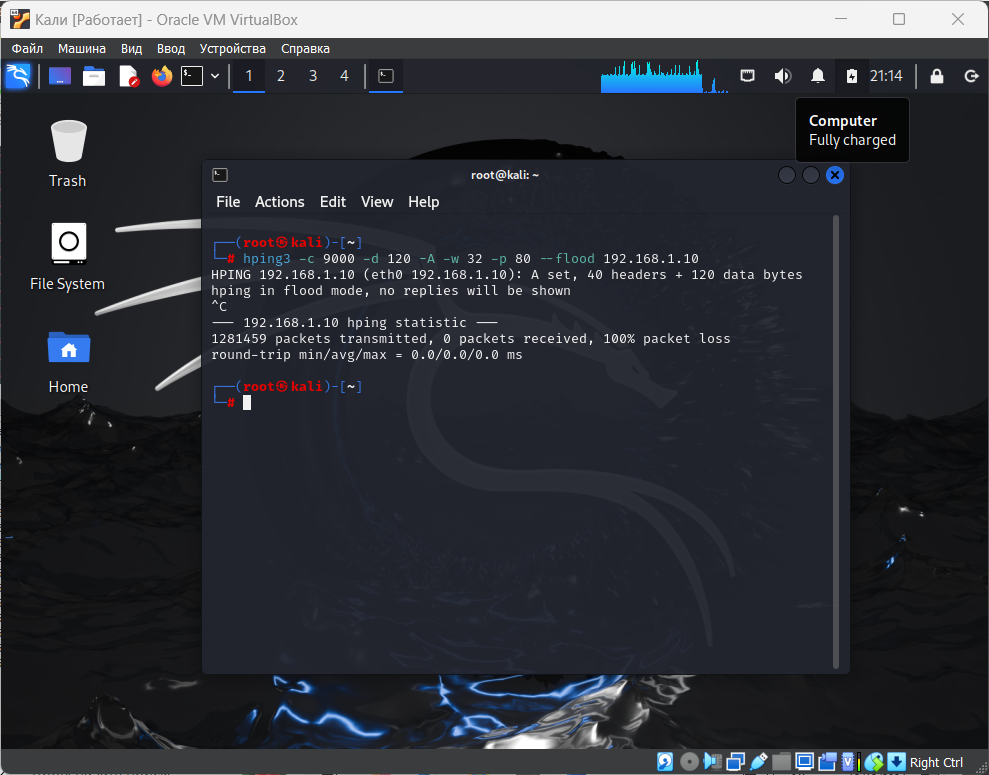Viewport: 989px width, 775px height.
Task: Open the terminal Help menu
Action: [x=423, y=202]
